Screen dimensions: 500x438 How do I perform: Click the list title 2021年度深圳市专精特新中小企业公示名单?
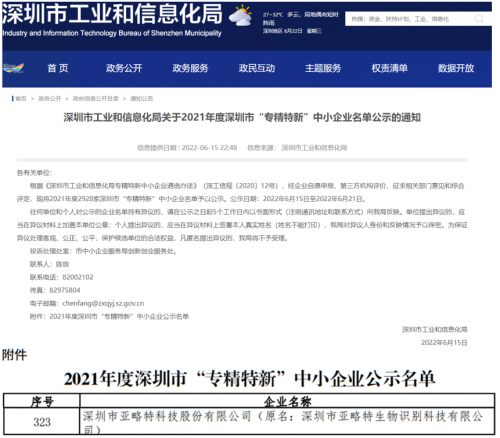point(250,379)
